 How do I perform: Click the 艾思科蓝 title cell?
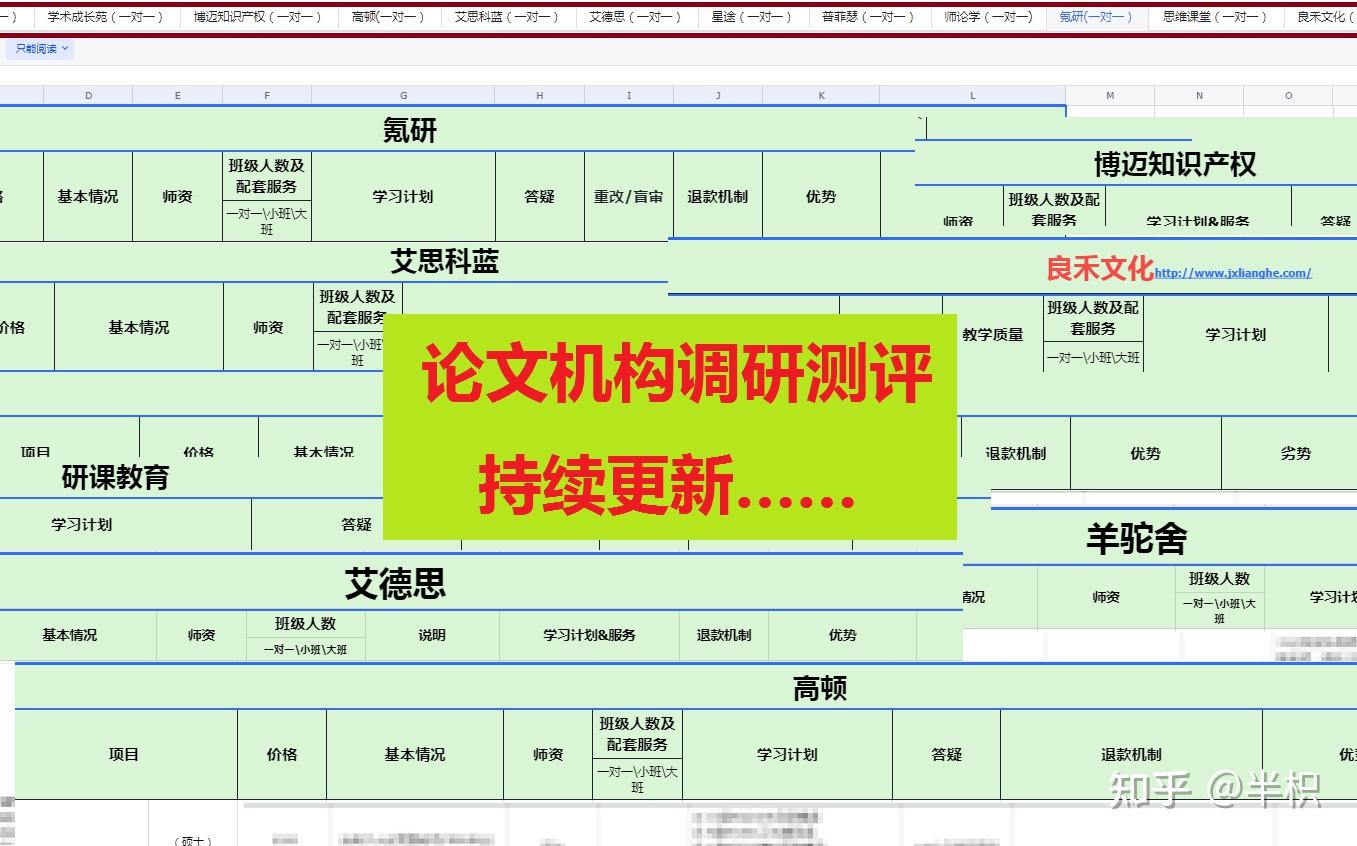tap(444, 262)
